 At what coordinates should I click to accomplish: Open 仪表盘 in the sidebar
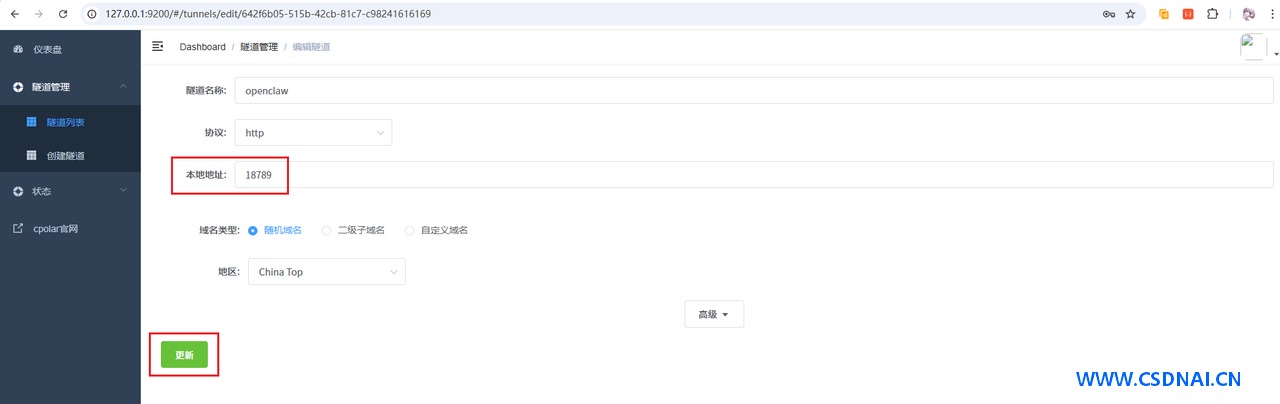pos(70,49)
